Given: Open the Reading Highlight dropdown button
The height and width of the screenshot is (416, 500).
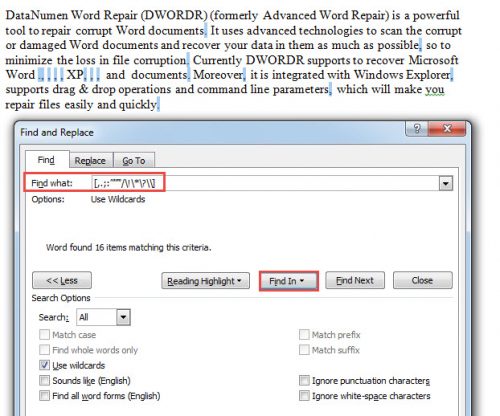Looking at the screenshot, I should tap(205, 281).
